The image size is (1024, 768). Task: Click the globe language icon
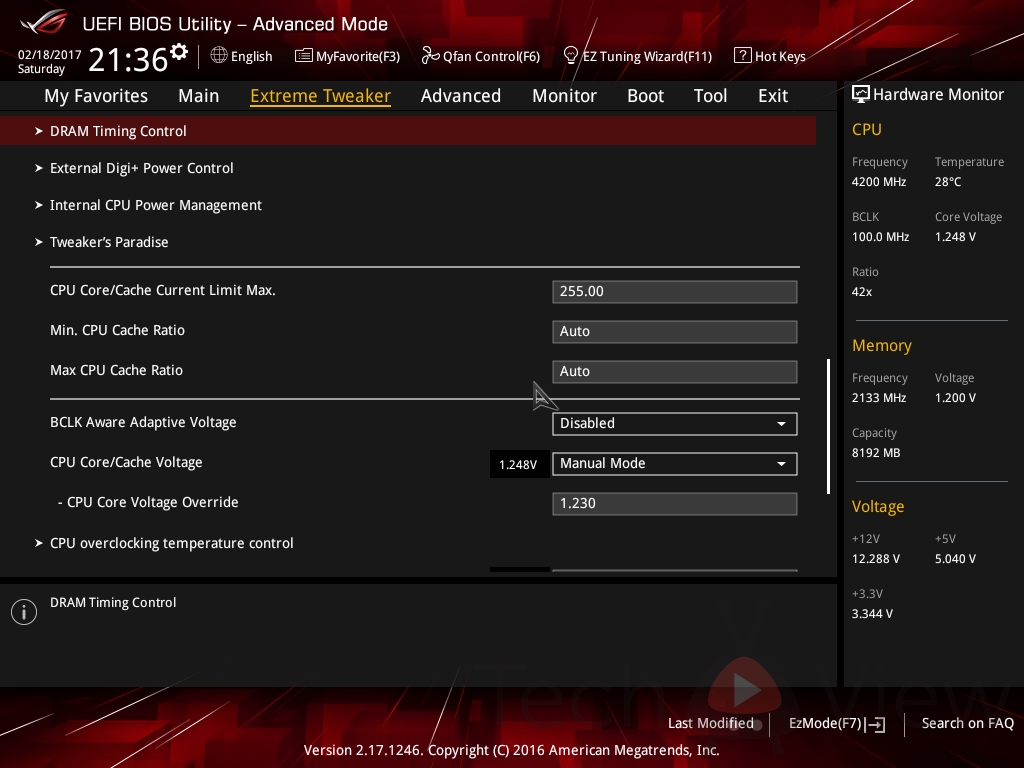click(219, 56)
